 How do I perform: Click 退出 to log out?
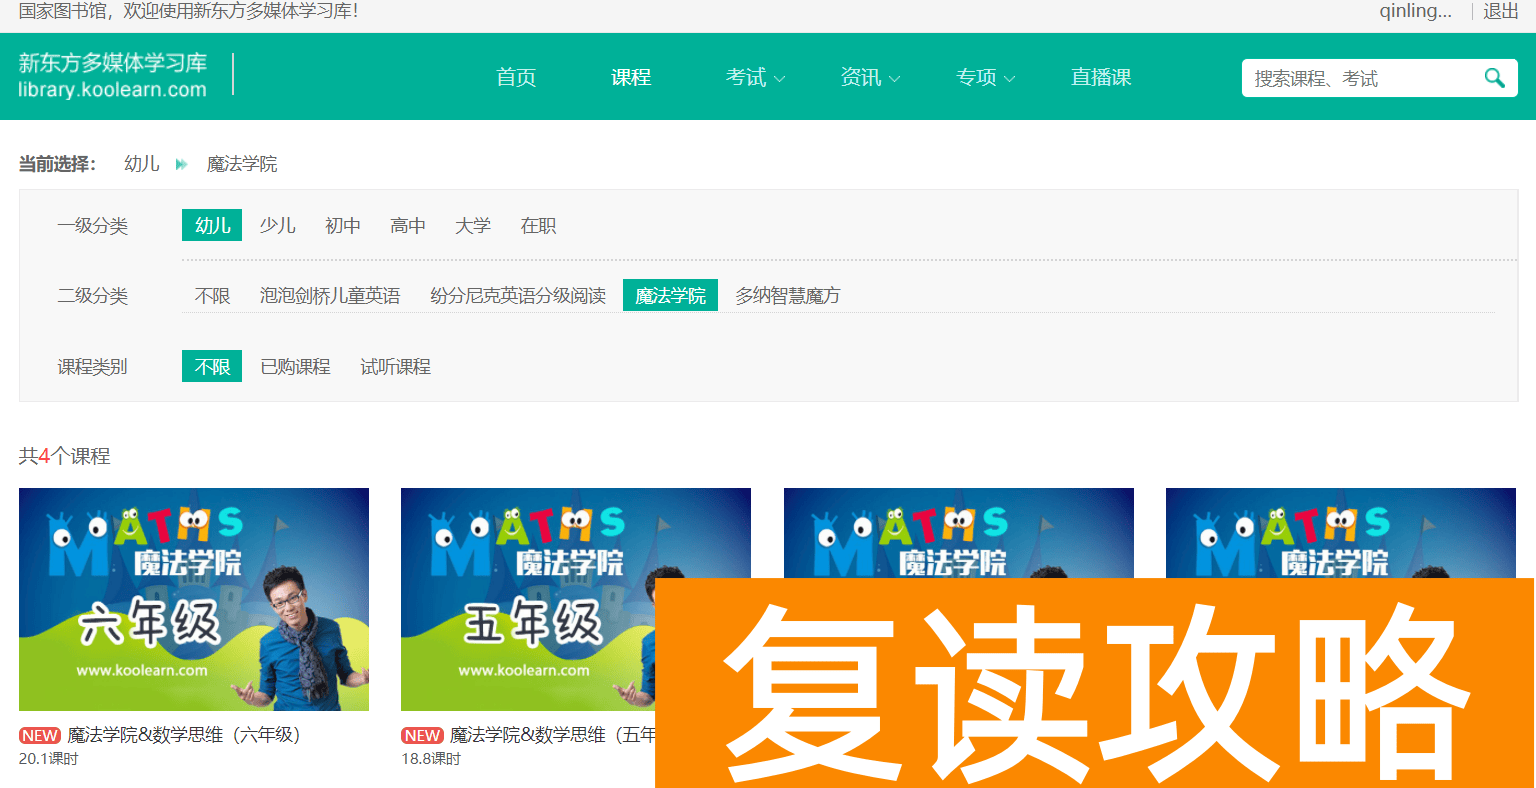[x=1499, y=12]
